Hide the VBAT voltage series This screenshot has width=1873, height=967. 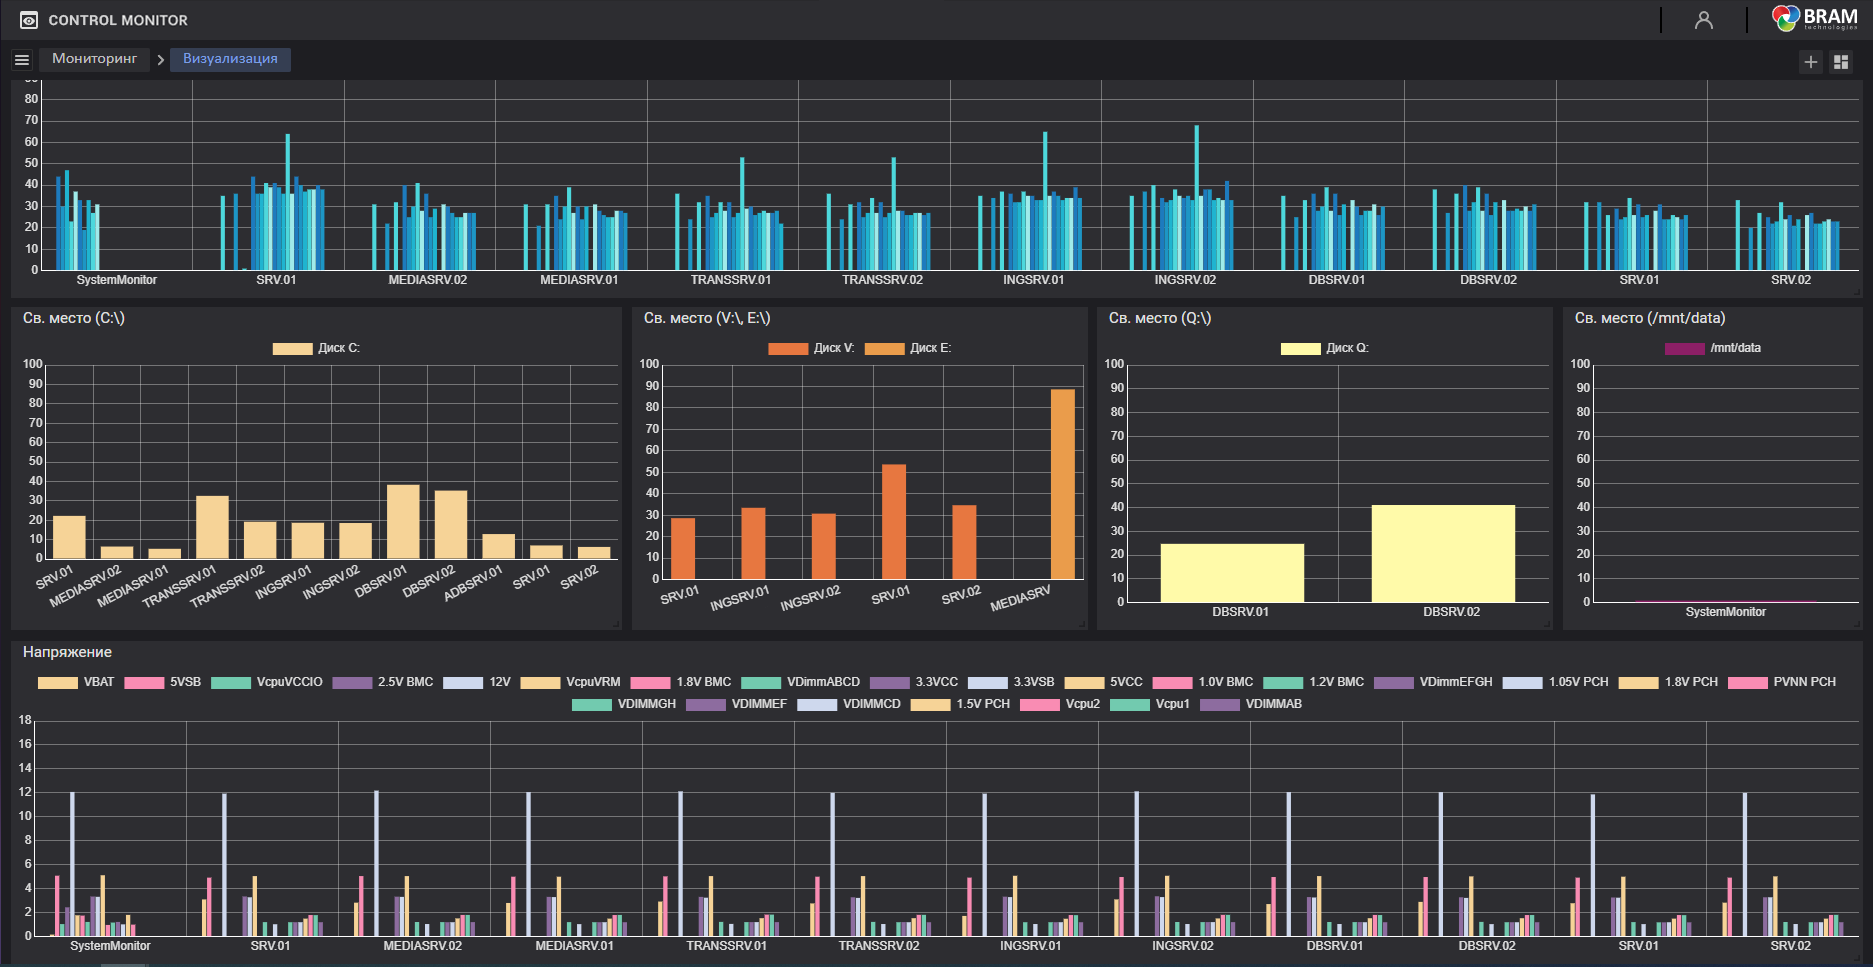click(x=76, y=682)
